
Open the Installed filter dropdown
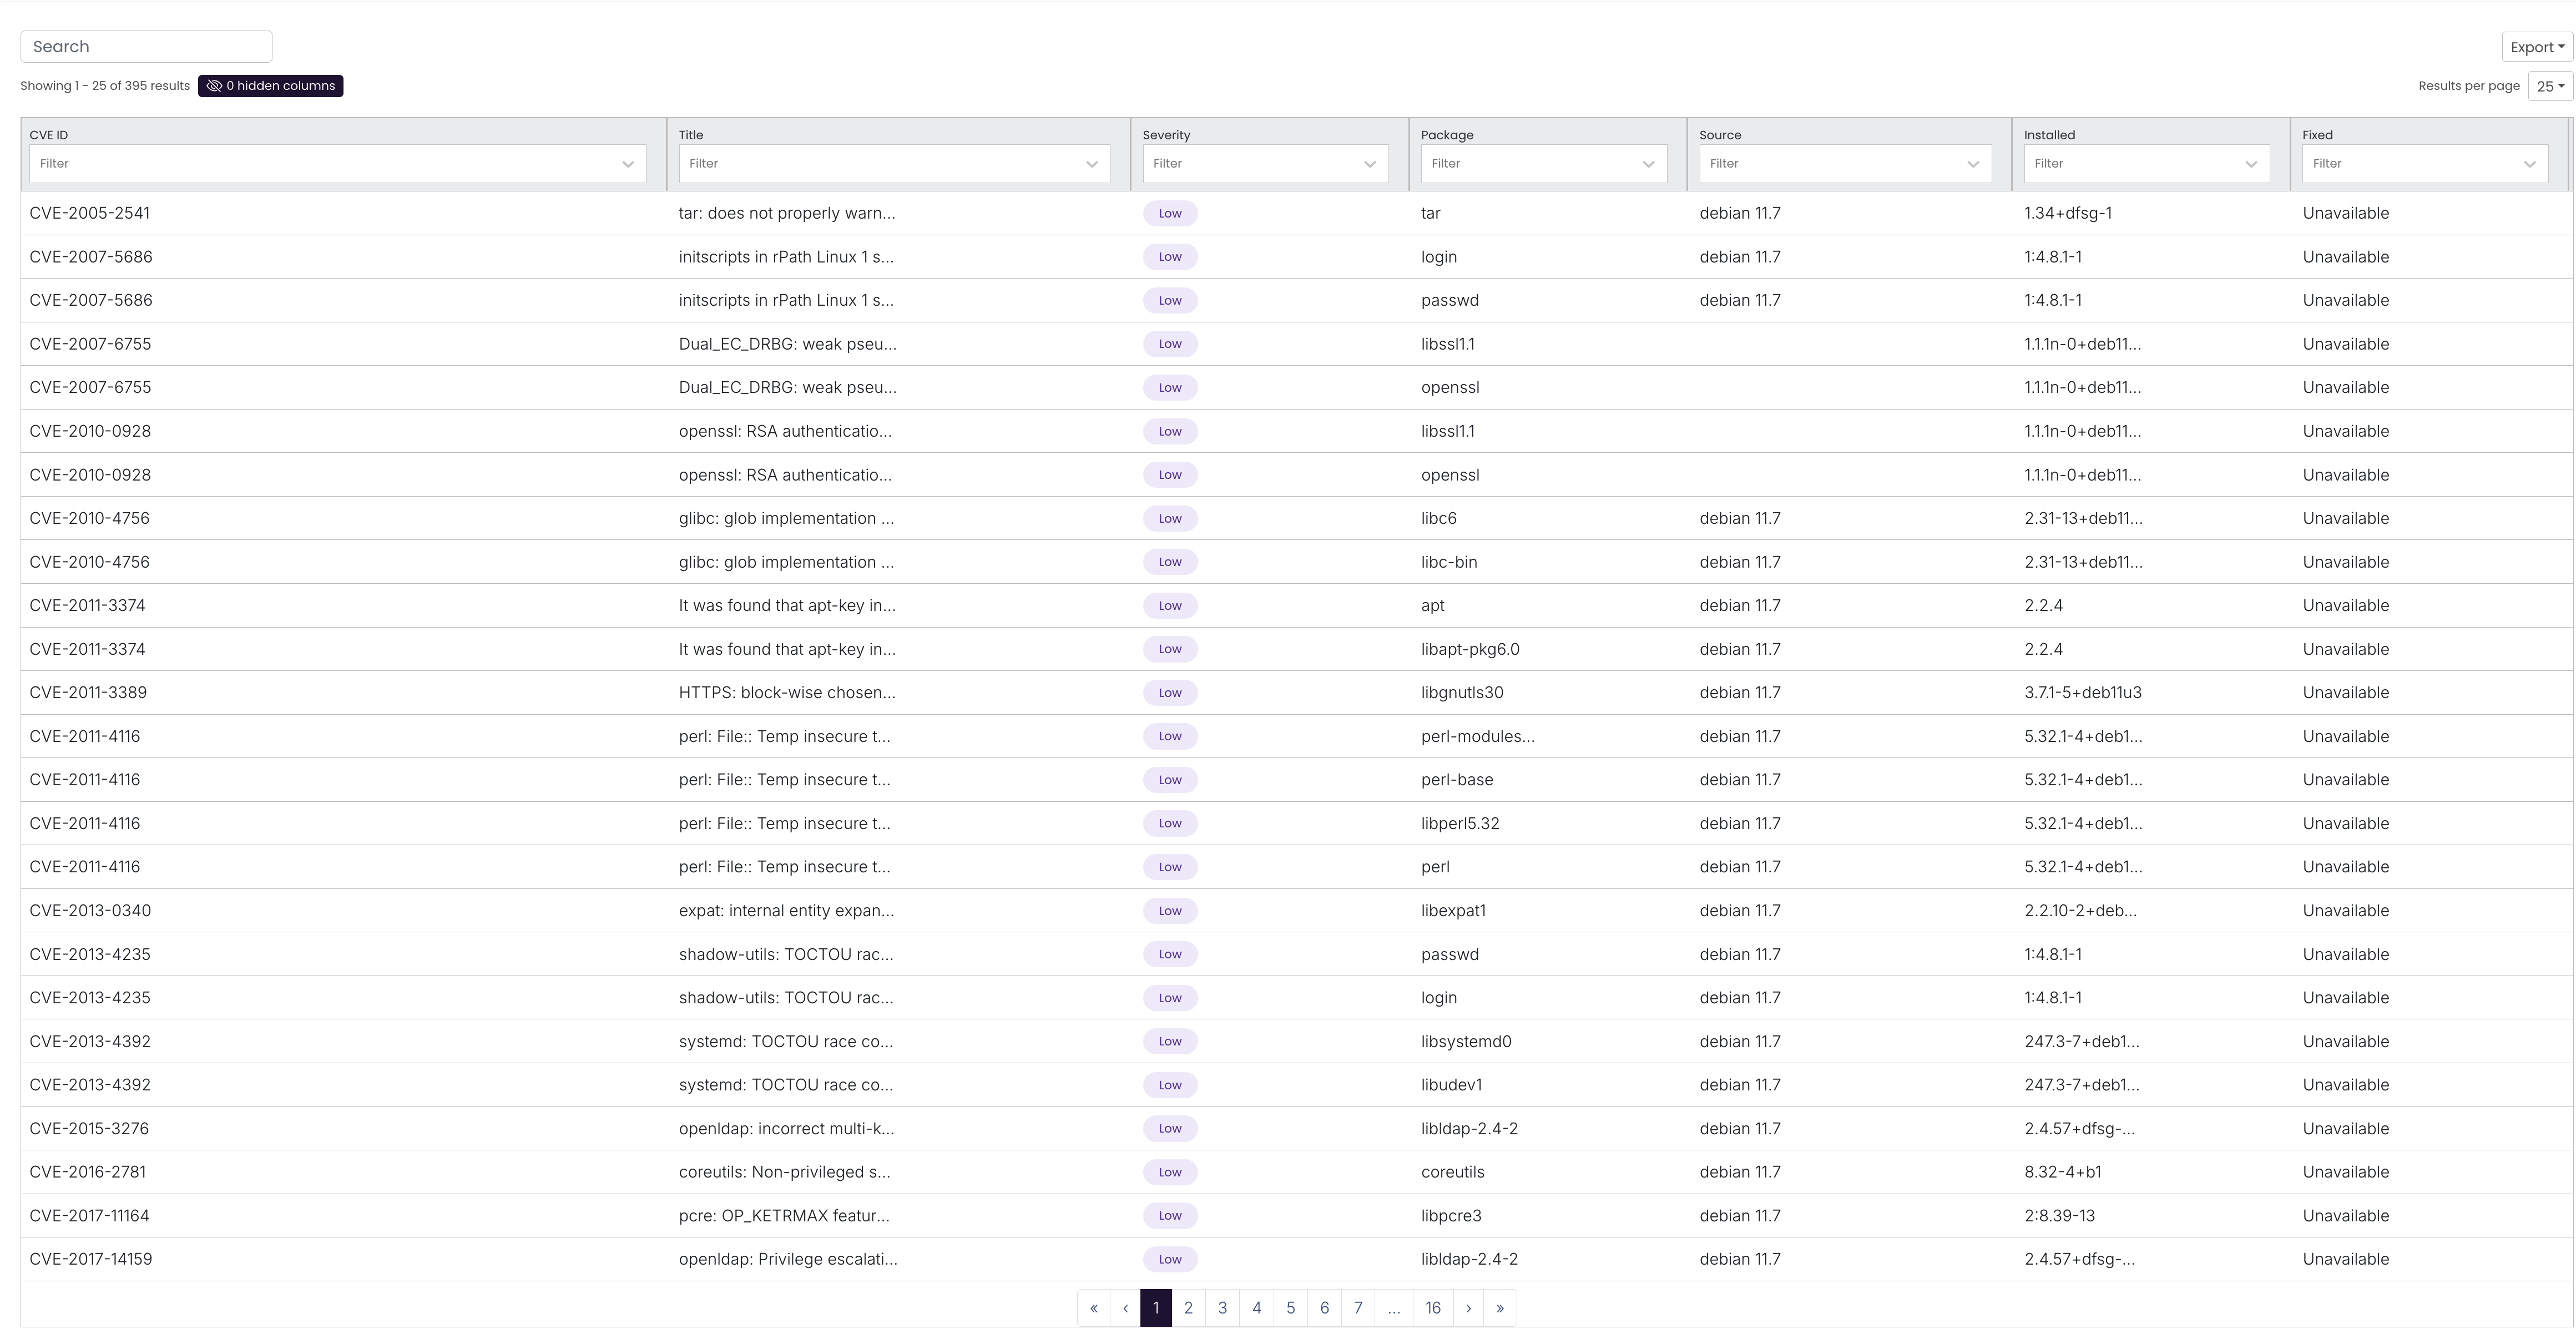2147,164
